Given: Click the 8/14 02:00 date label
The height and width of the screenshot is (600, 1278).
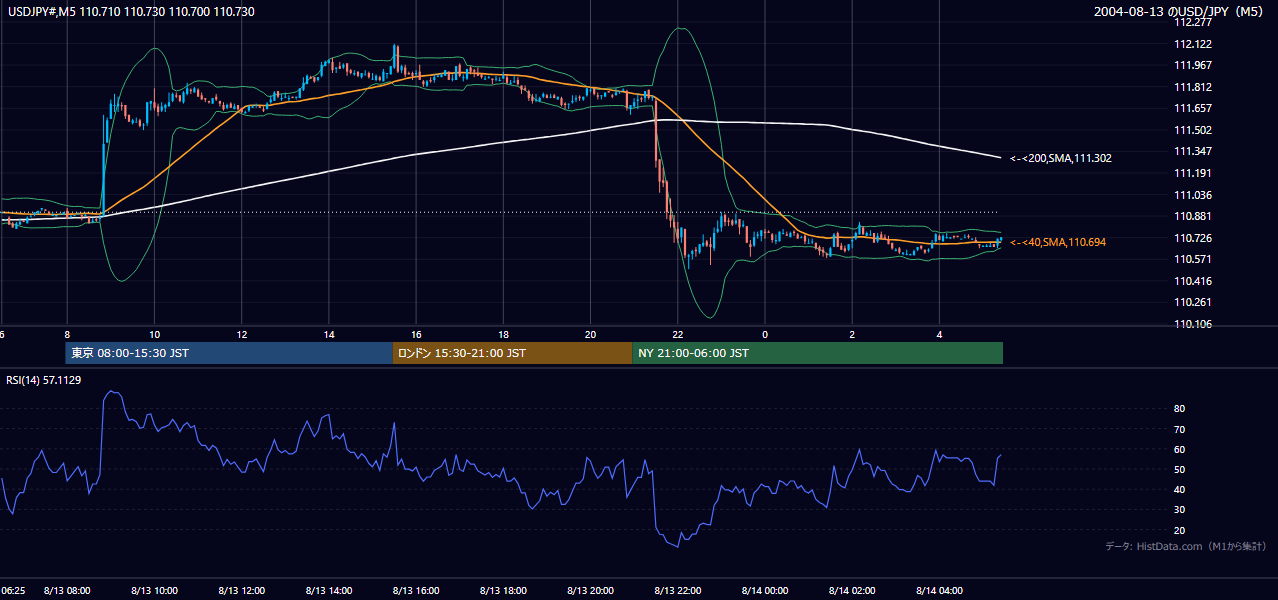Looking at the screenshot, I should click(852, 591).
